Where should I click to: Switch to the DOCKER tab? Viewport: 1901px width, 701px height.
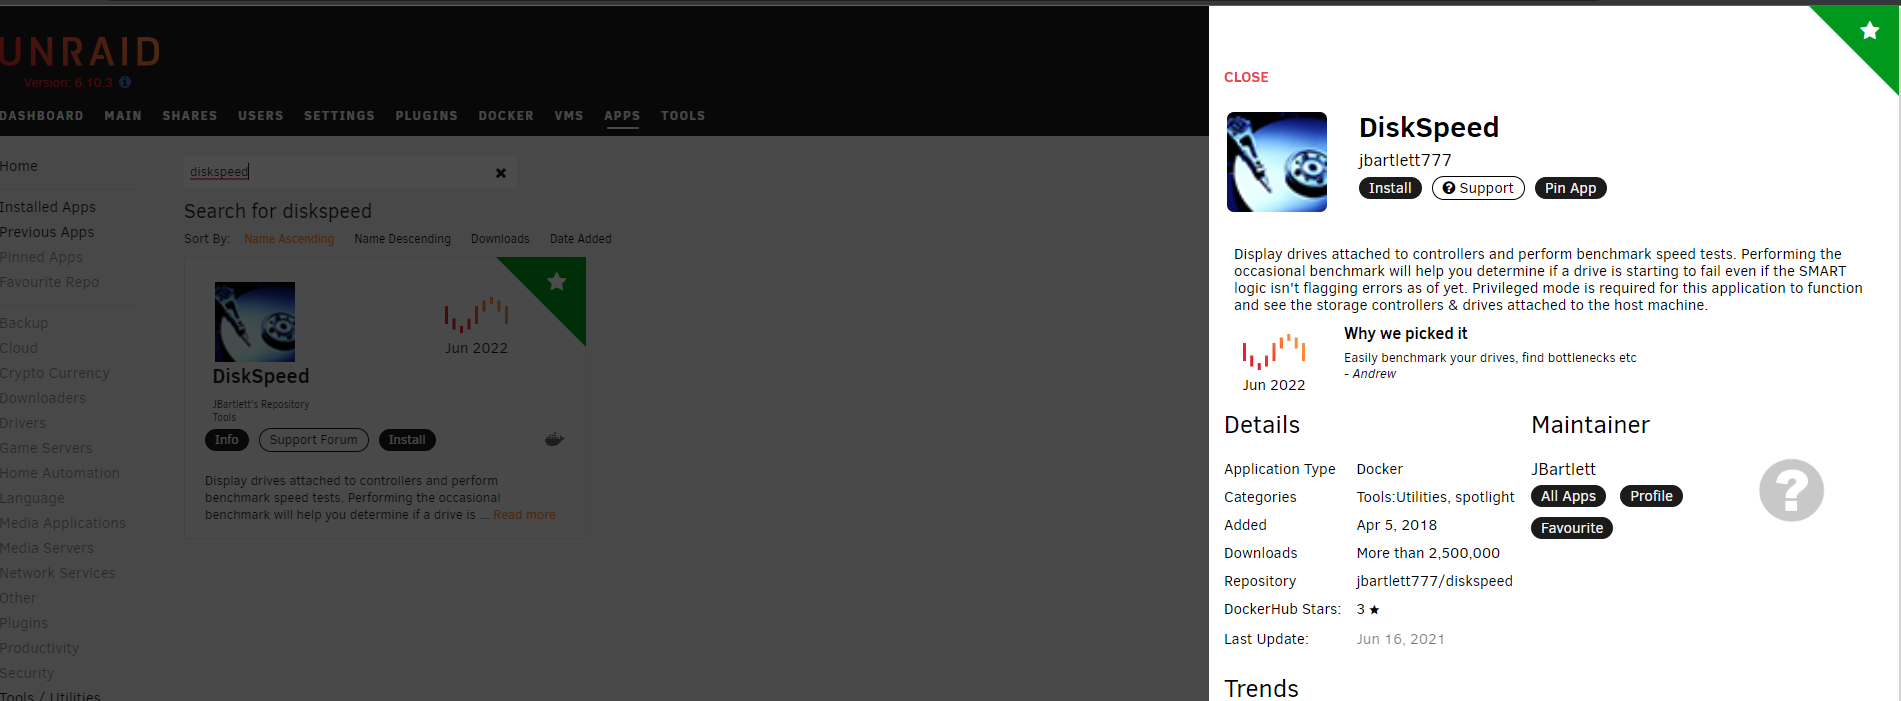(x=506, y=116)
